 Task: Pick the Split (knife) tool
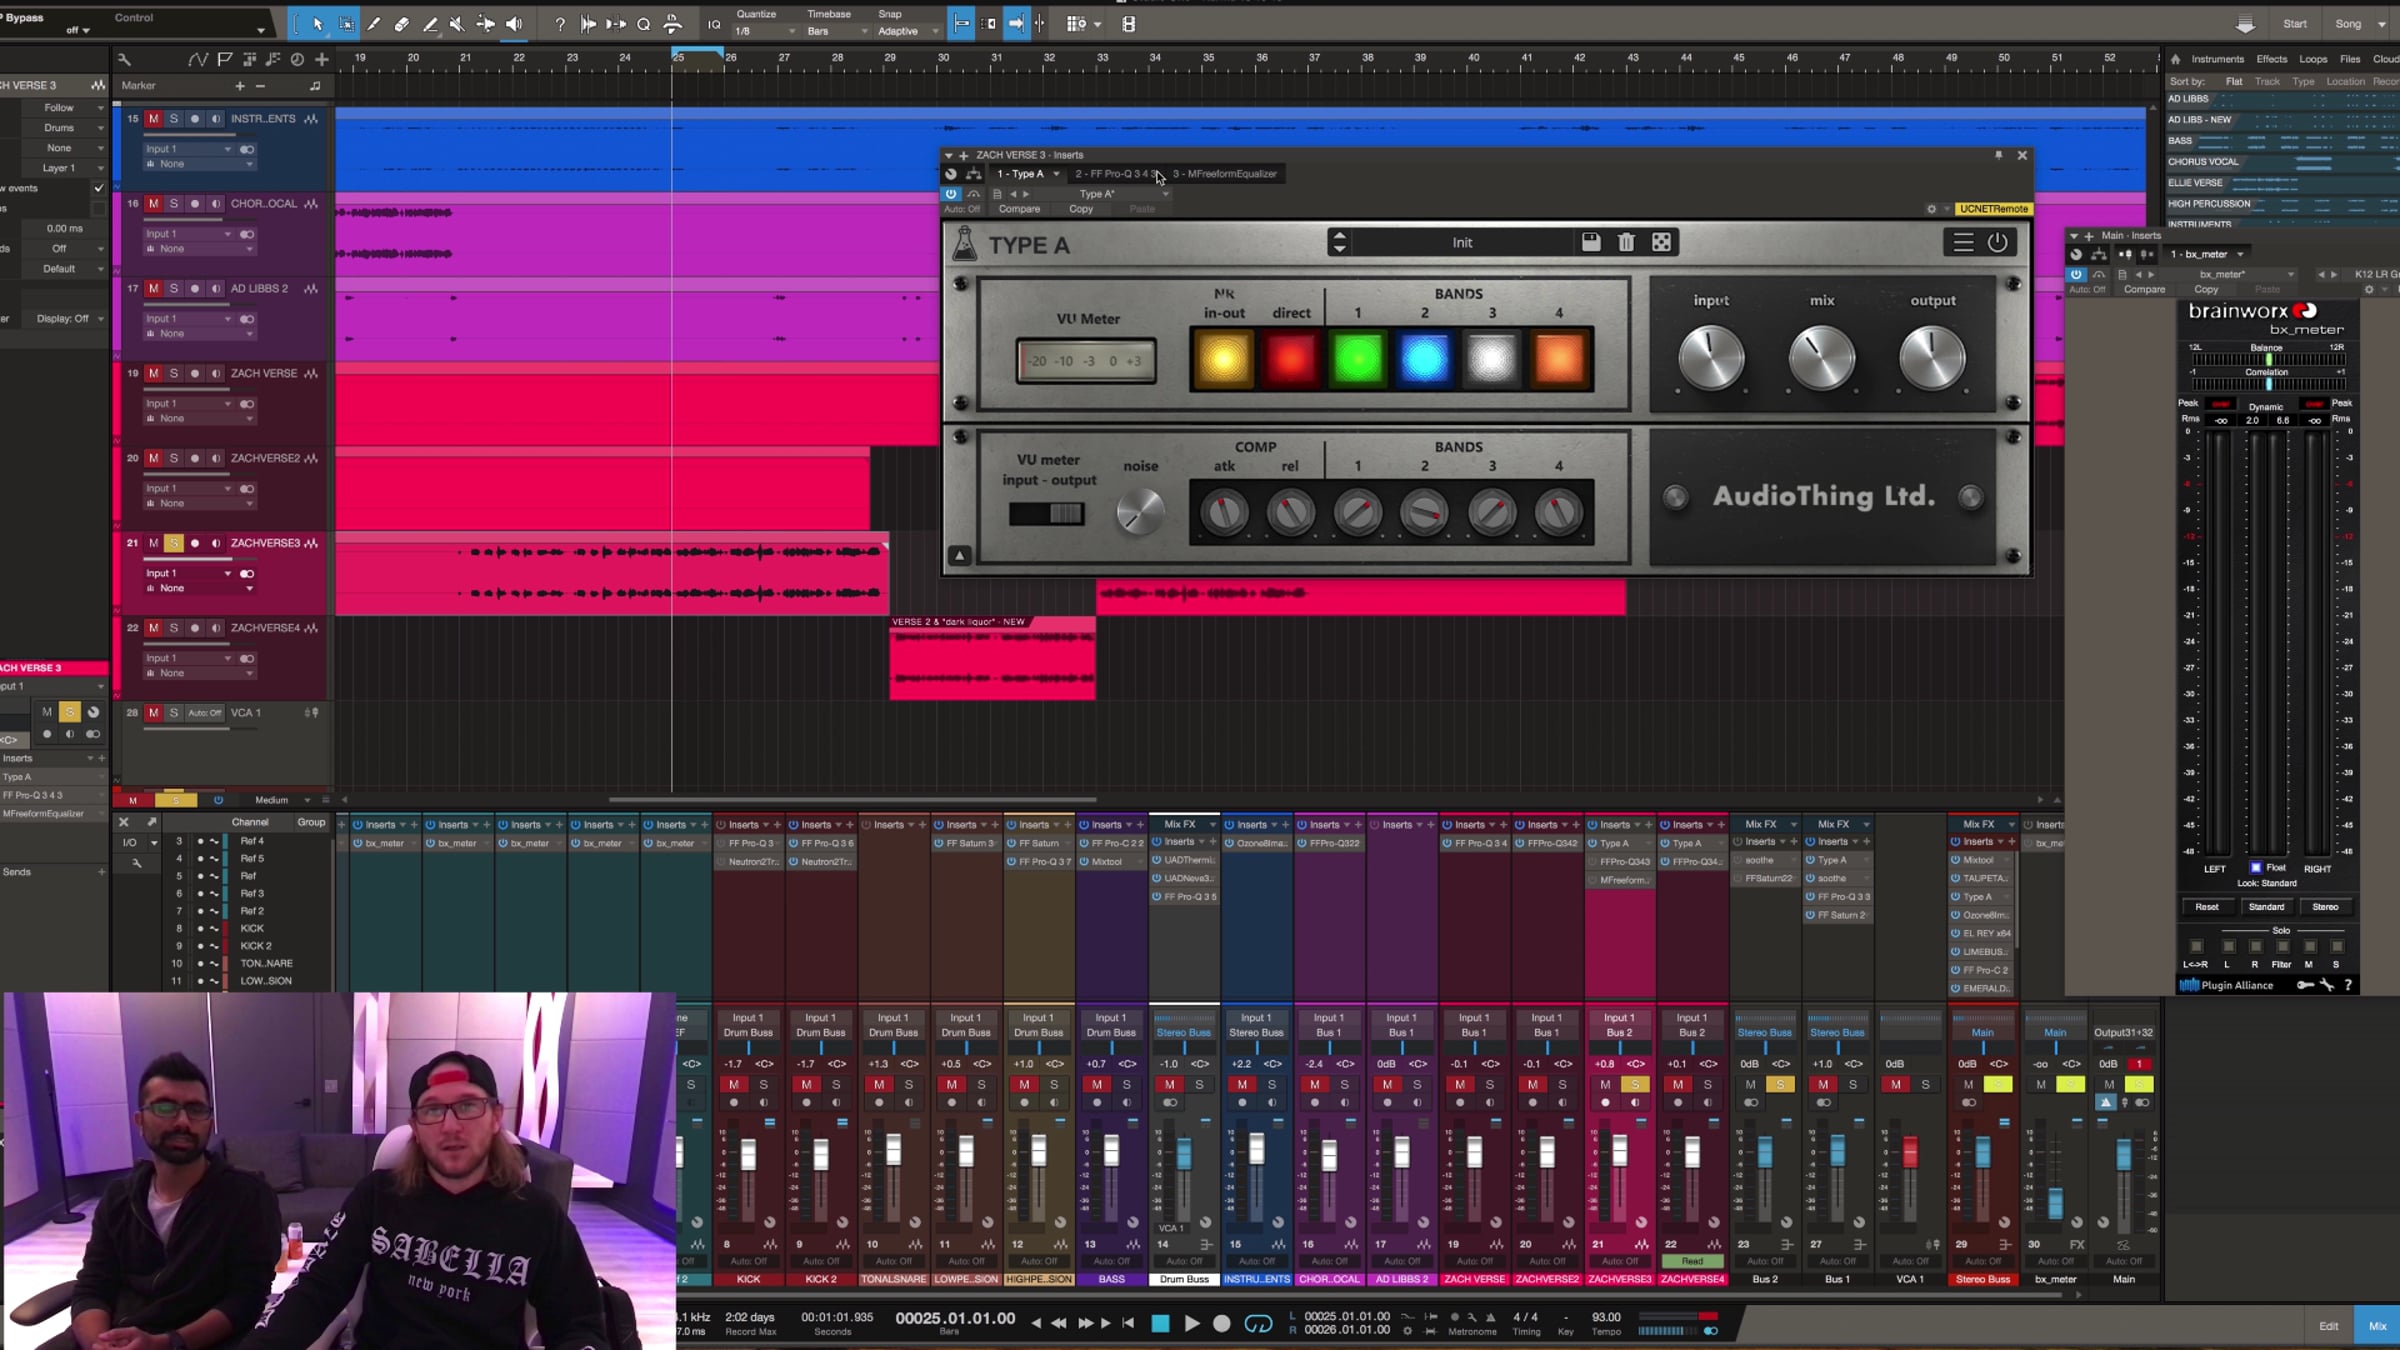(374, 24)
